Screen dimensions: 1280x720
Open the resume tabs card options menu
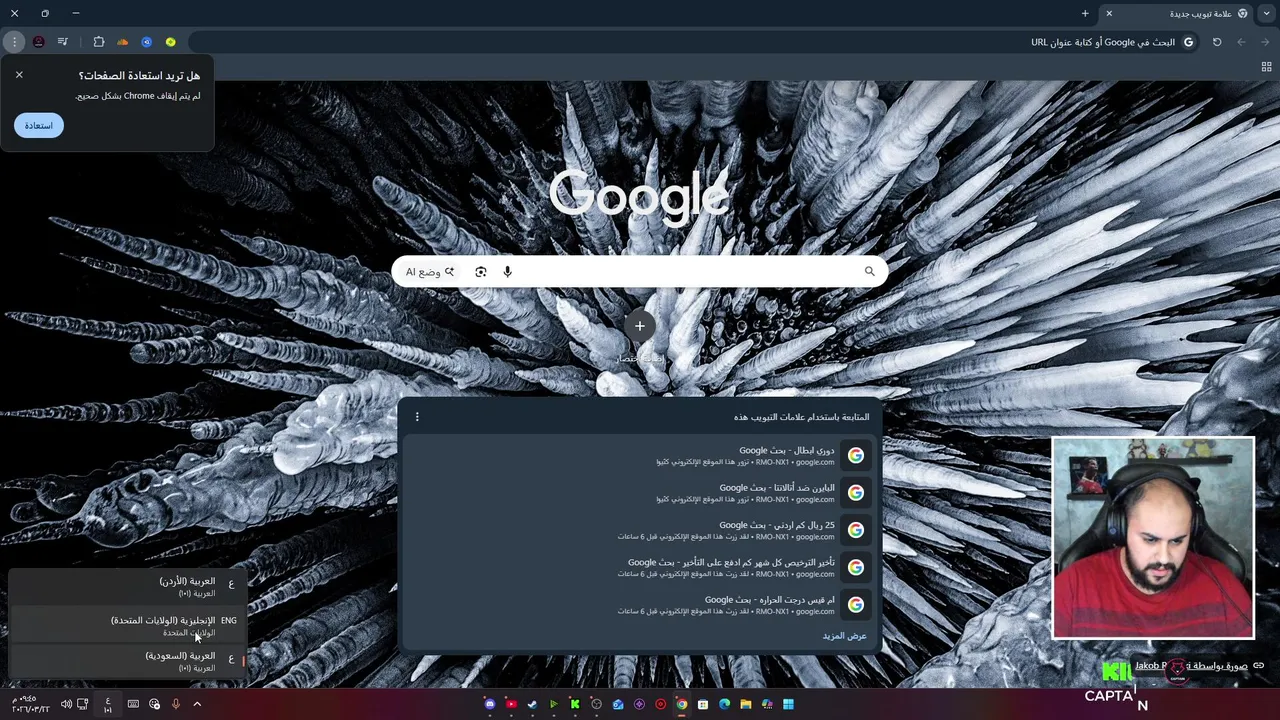tap(417, 417)
